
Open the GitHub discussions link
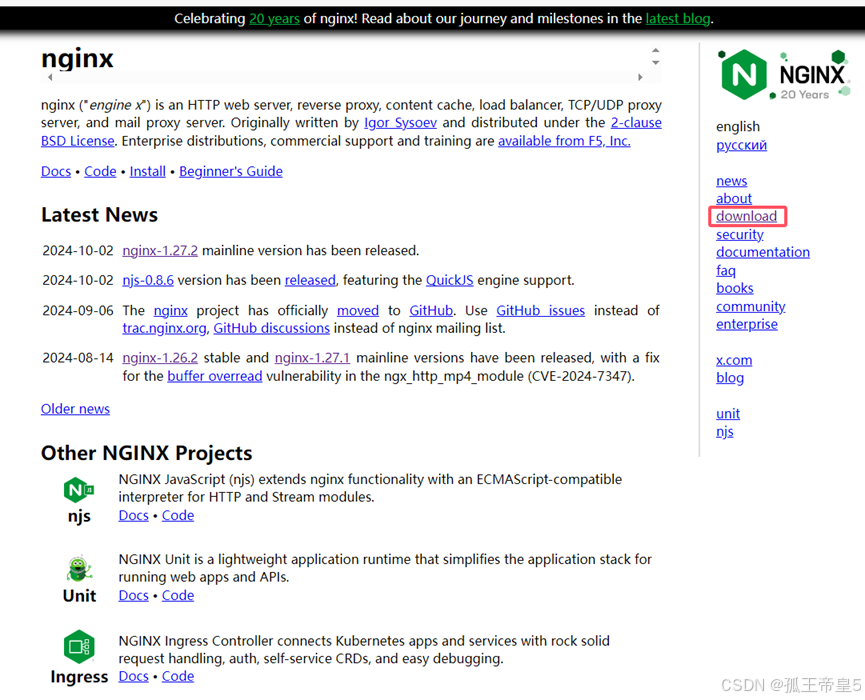(271, 328)
